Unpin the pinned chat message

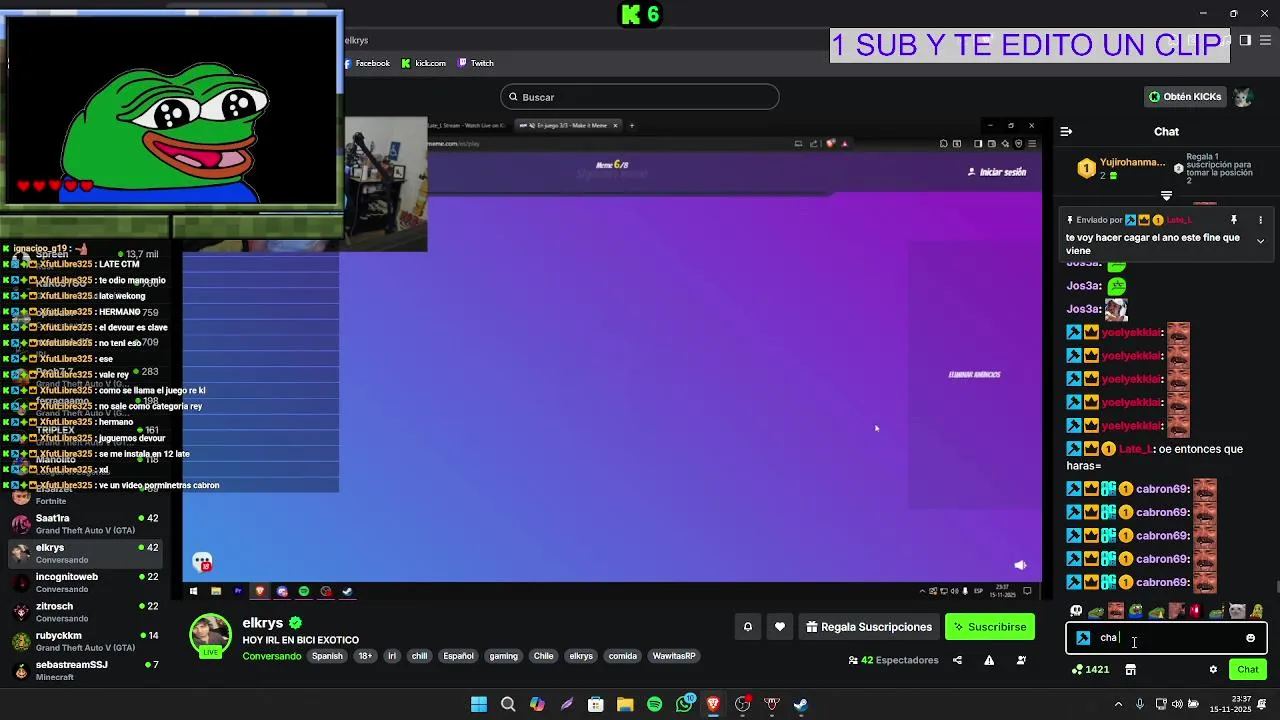(1233, 220)
